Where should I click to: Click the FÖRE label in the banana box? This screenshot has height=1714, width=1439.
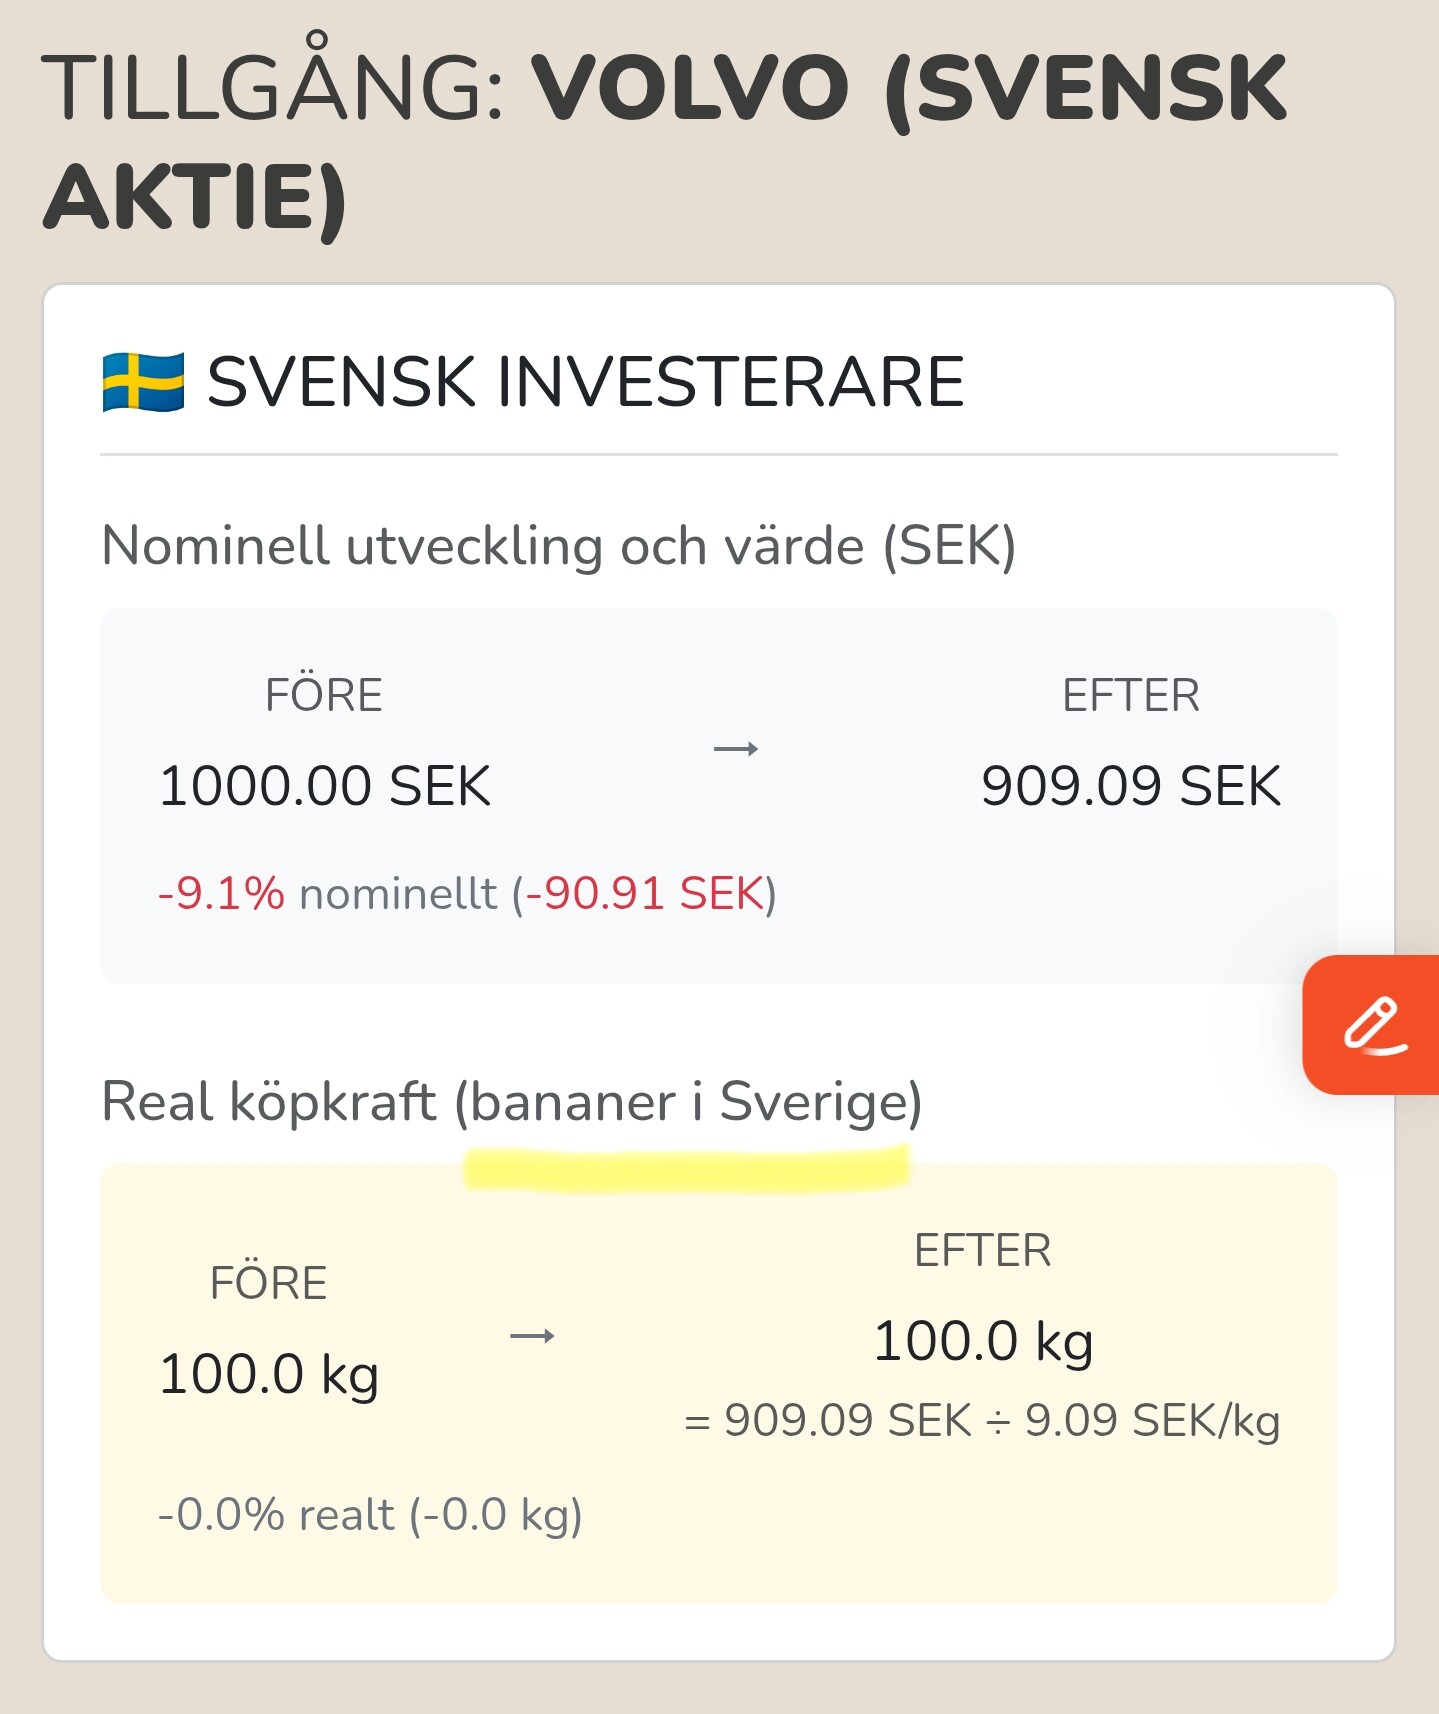coord(268,1283)
